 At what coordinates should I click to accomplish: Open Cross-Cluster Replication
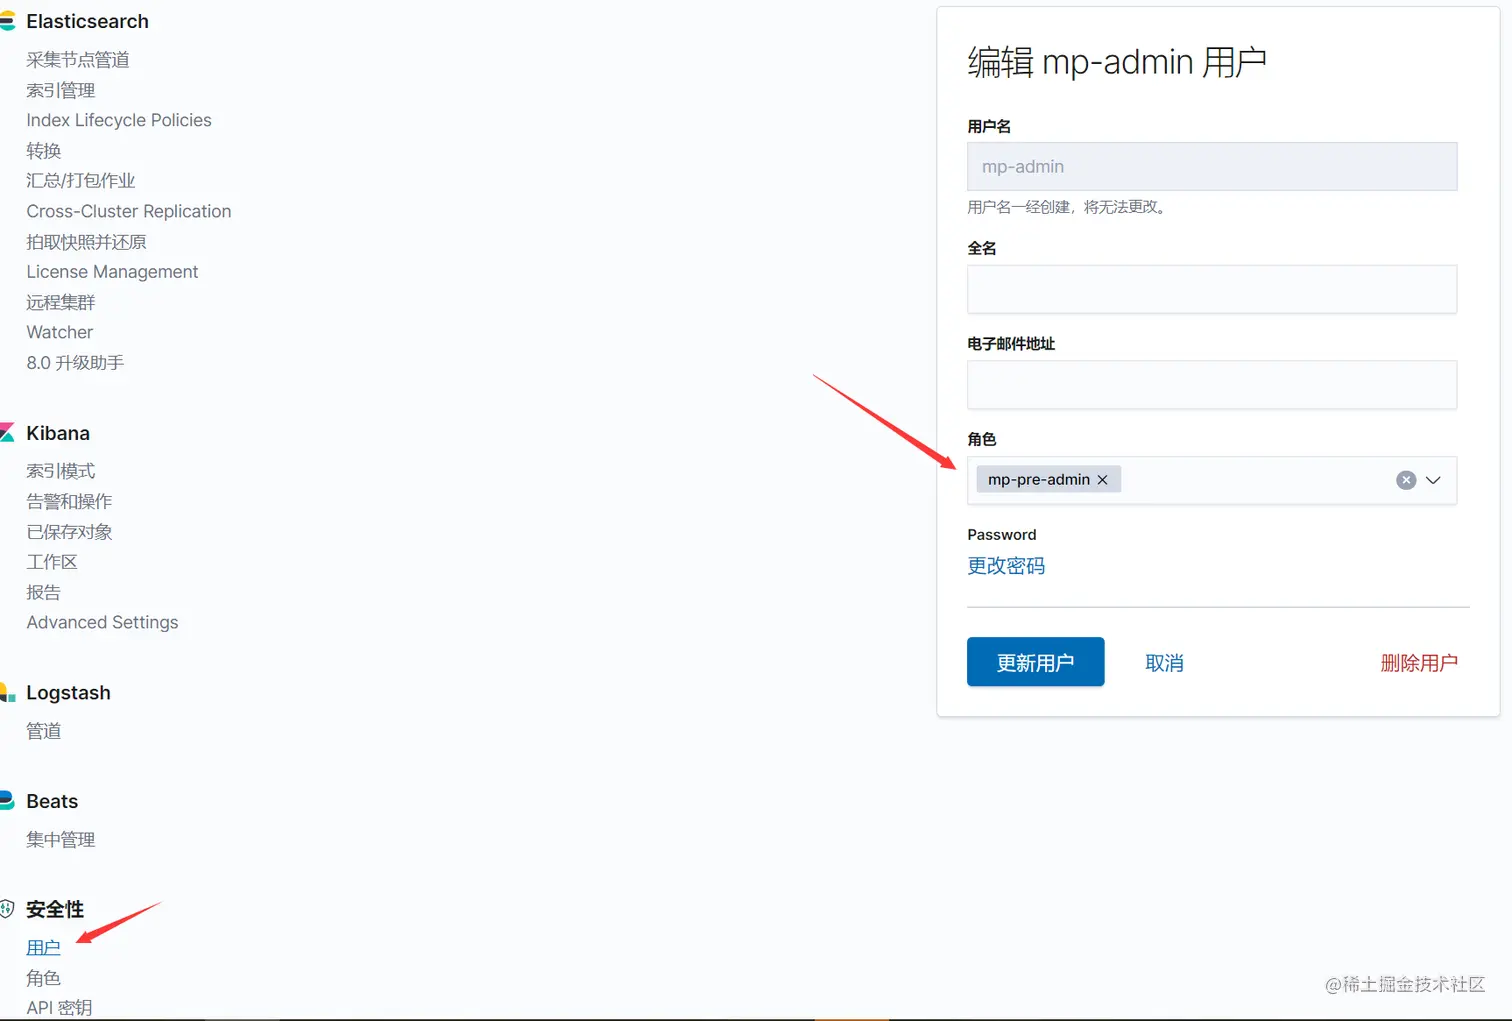click(129, 211)
